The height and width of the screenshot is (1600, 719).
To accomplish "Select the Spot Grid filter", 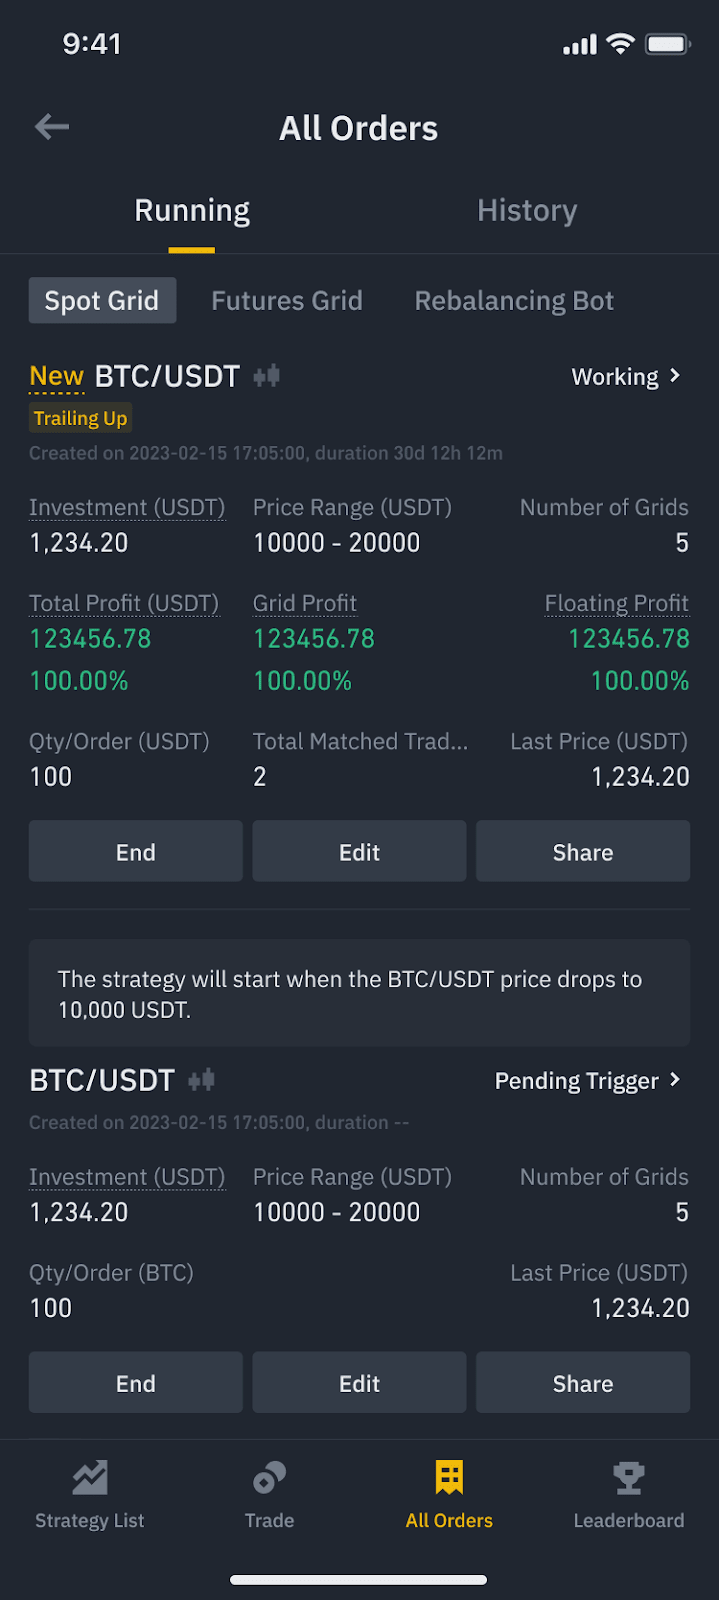I will tap(102, 301).
